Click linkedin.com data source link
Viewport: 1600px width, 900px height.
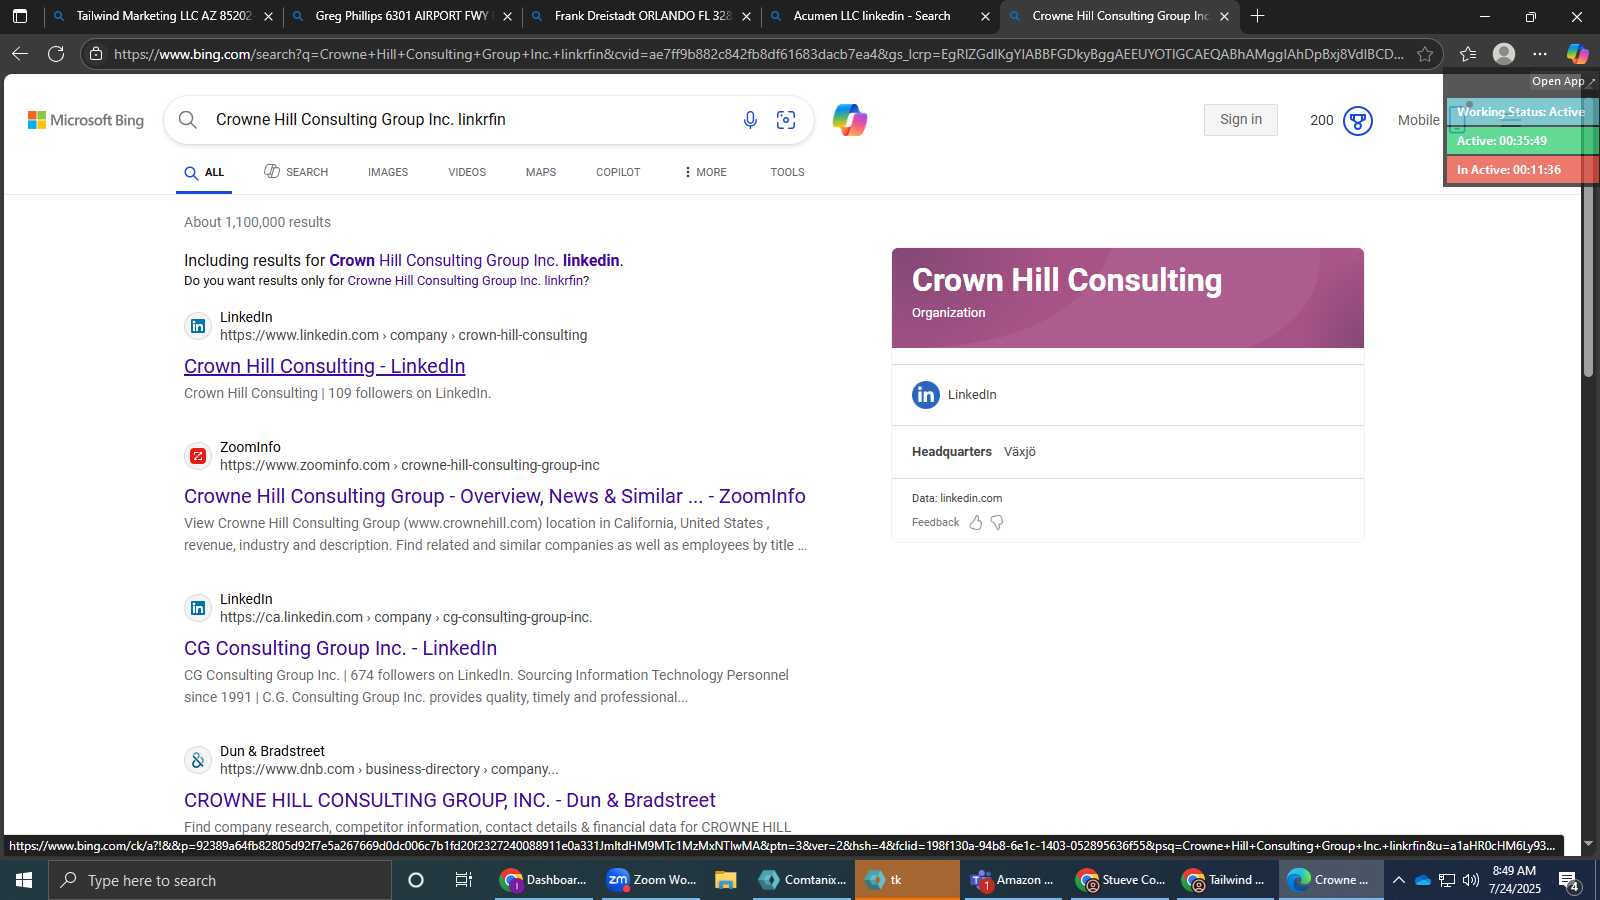click(971, 498)
